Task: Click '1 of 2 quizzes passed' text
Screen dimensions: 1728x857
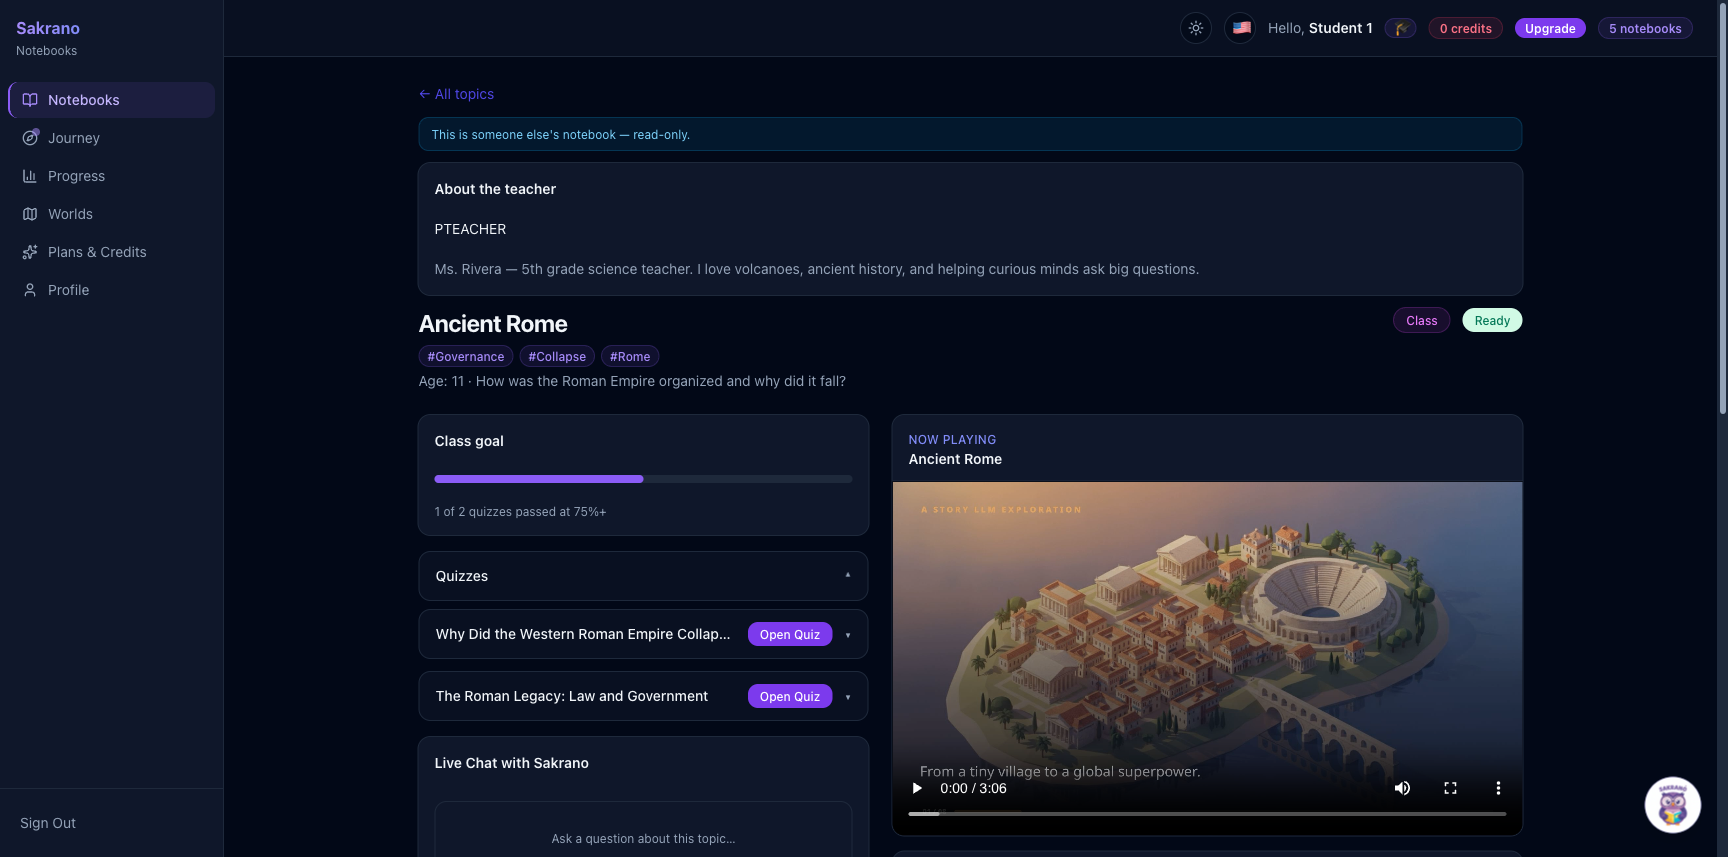Action: pyautogui.click(x=520, y=511)
